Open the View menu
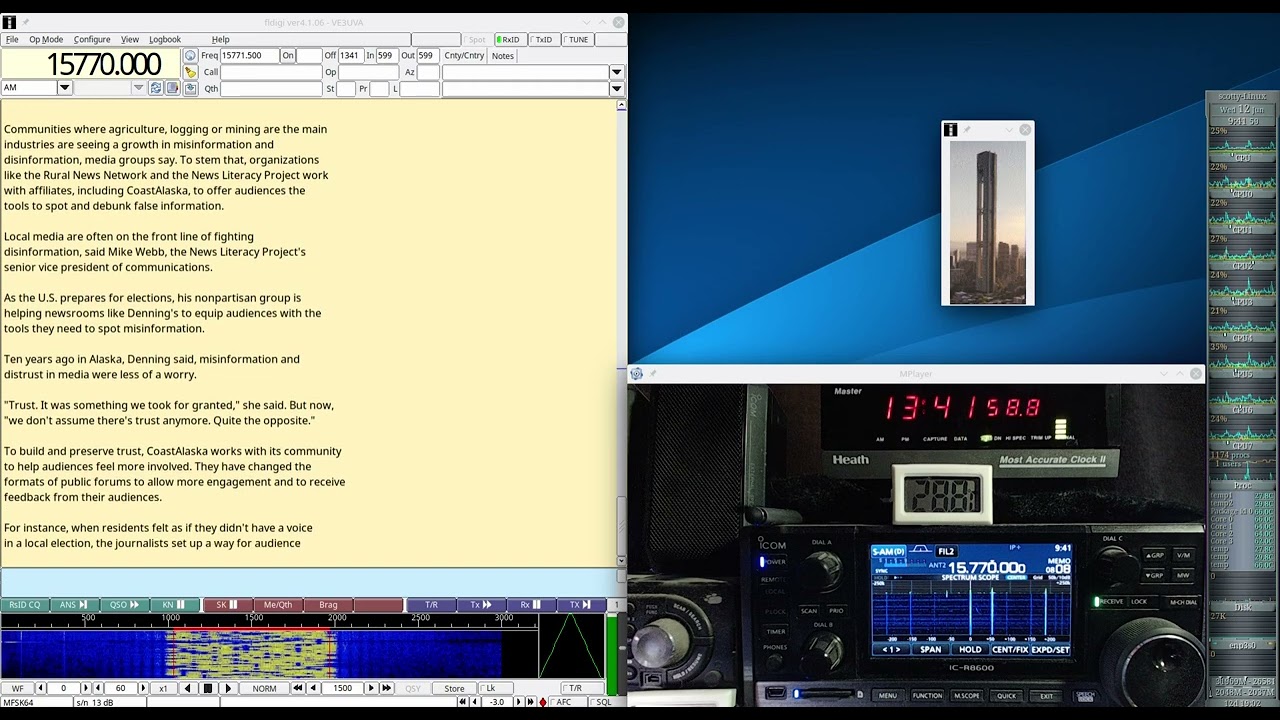Screen dimensions: 1280x720 (x=130, y=40)
